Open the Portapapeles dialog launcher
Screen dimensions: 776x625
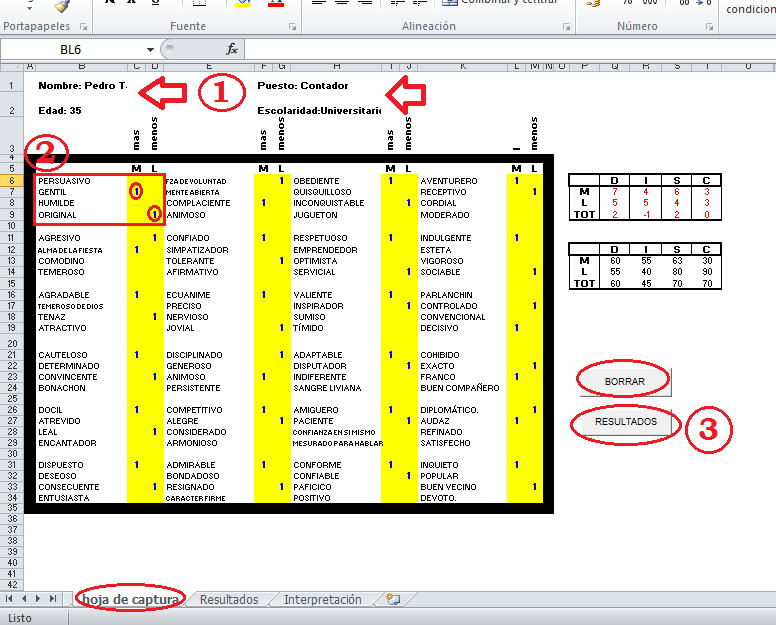pyautogui.click(x=82, y=27)
